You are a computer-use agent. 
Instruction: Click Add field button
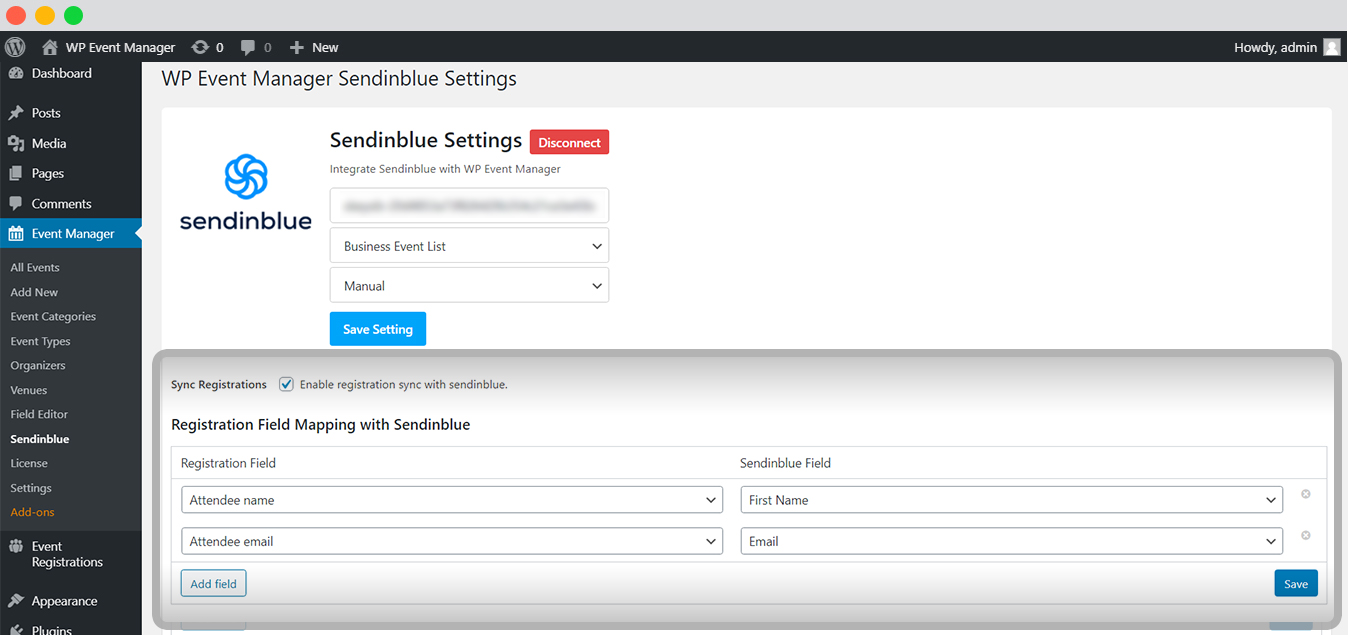(213, 583)
